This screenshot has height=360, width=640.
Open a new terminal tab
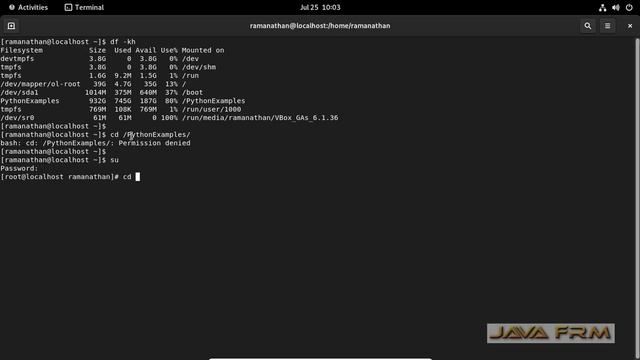point(11,26)
